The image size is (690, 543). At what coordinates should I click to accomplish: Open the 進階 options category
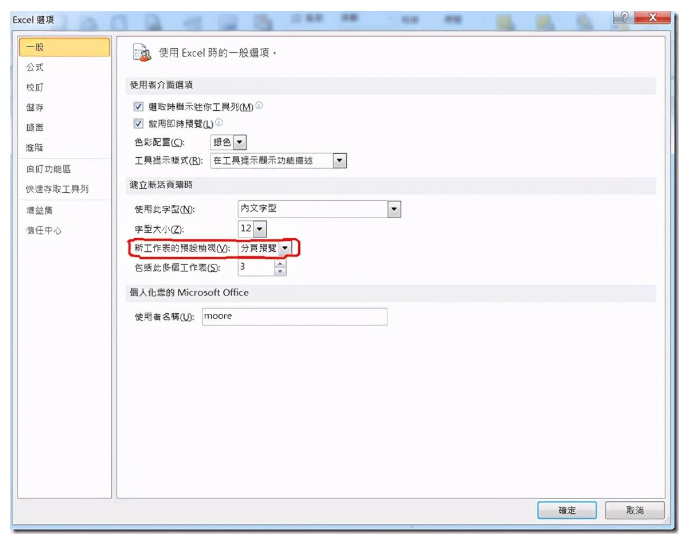pos(35,147)
